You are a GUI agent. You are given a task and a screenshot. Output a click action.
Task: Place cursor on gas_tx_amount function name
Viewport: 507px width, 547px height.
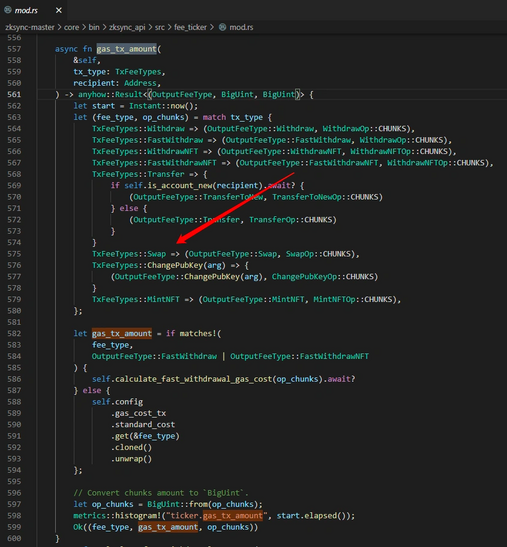(x=127, y=49)
